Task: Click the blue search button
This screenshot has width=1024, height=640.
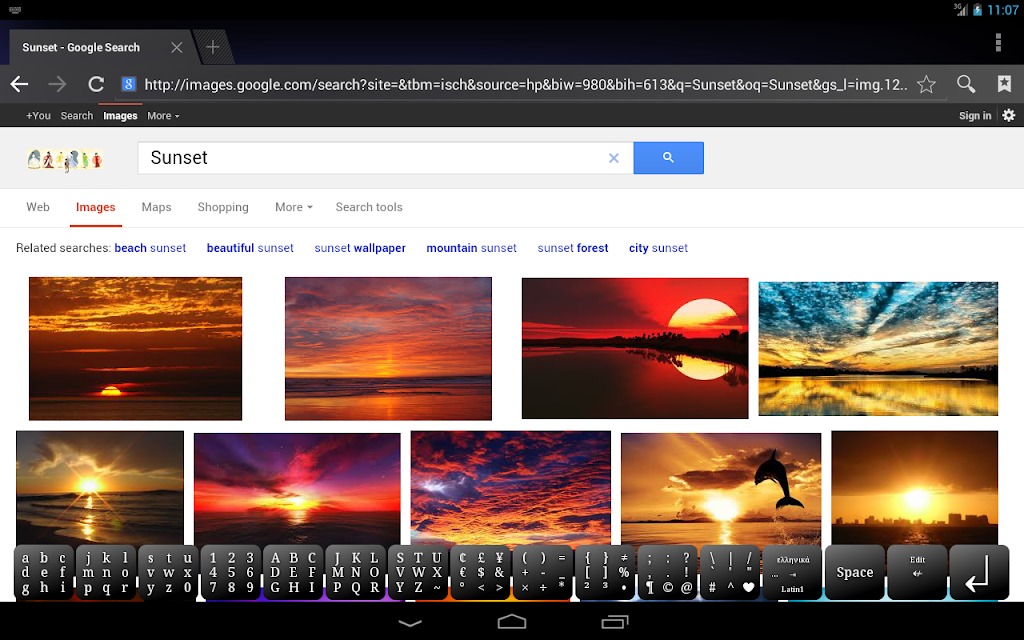Action: 668,158
